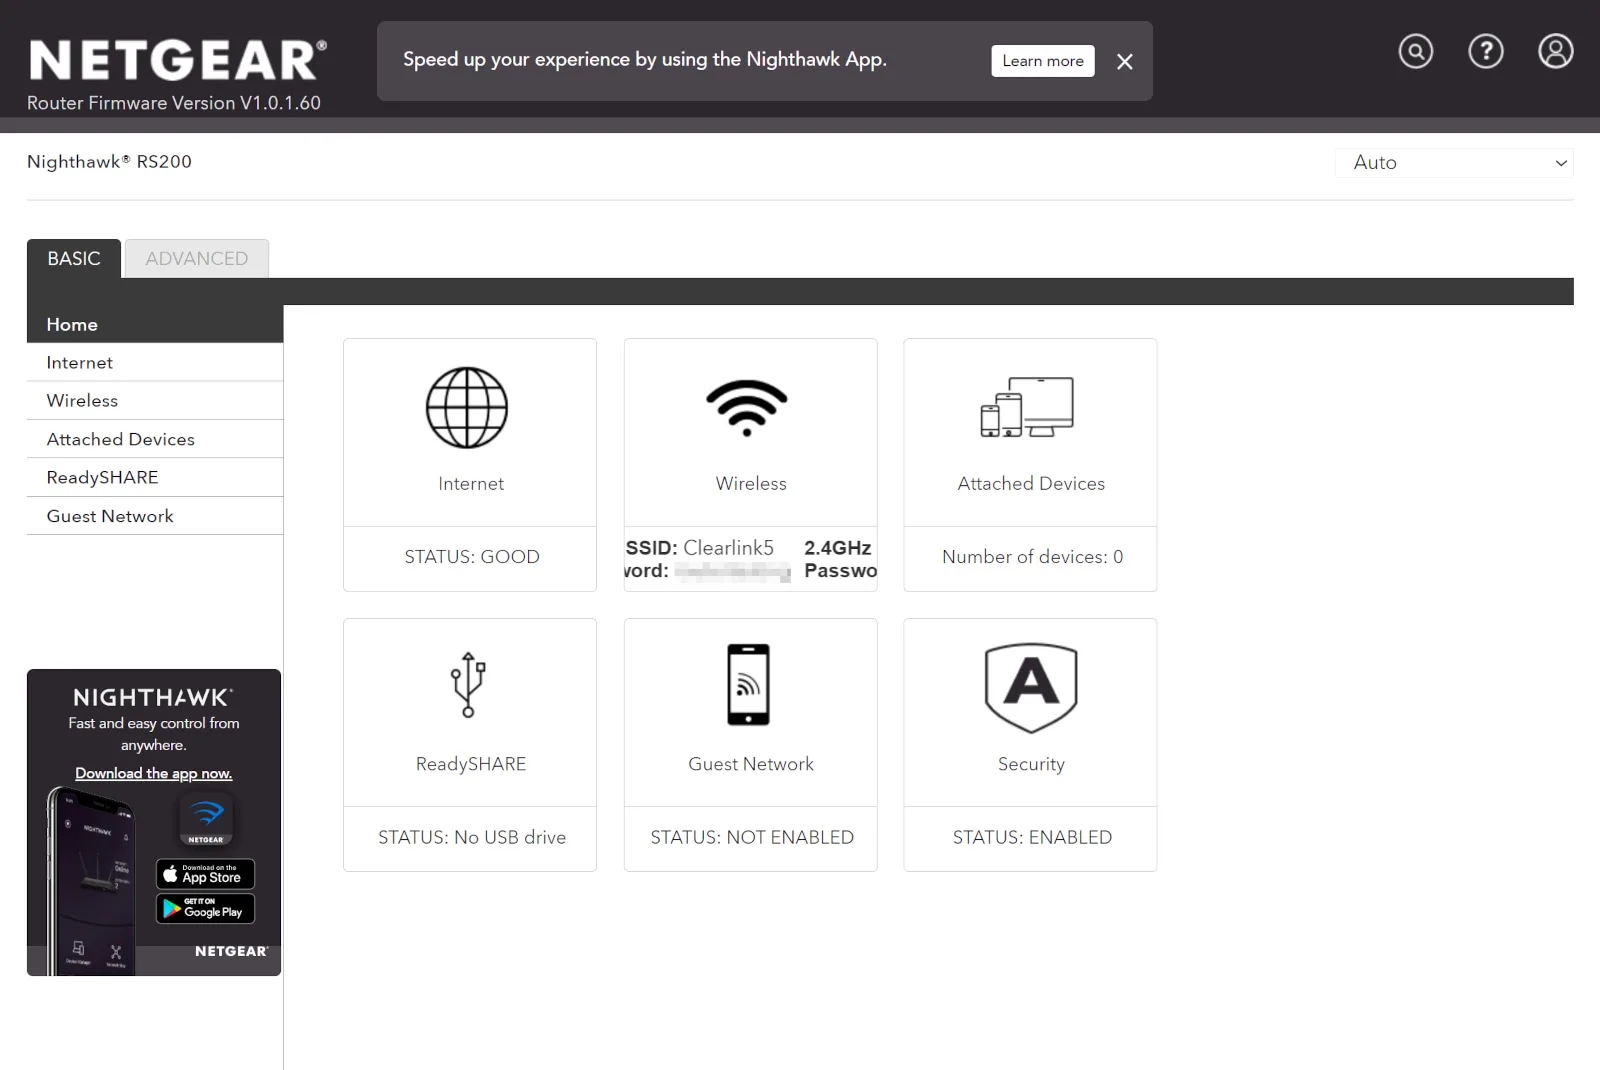Click Number of devices: 0 text
The width and height of the screenshot is (1600, 1070).
pos(1032,557)
